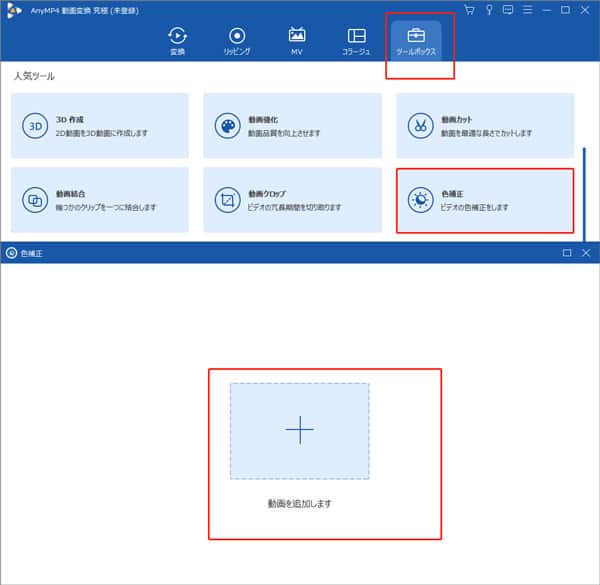This screenshot has height=585, width=600.
Task: Click the shopping cart icon in title bar
Action: pyautogui.click(x=470, y=10)
